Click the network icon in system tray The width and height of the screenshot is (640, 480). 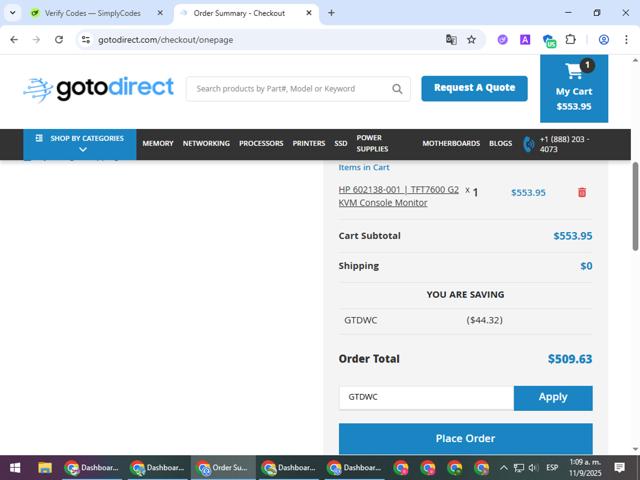[519, 468]
